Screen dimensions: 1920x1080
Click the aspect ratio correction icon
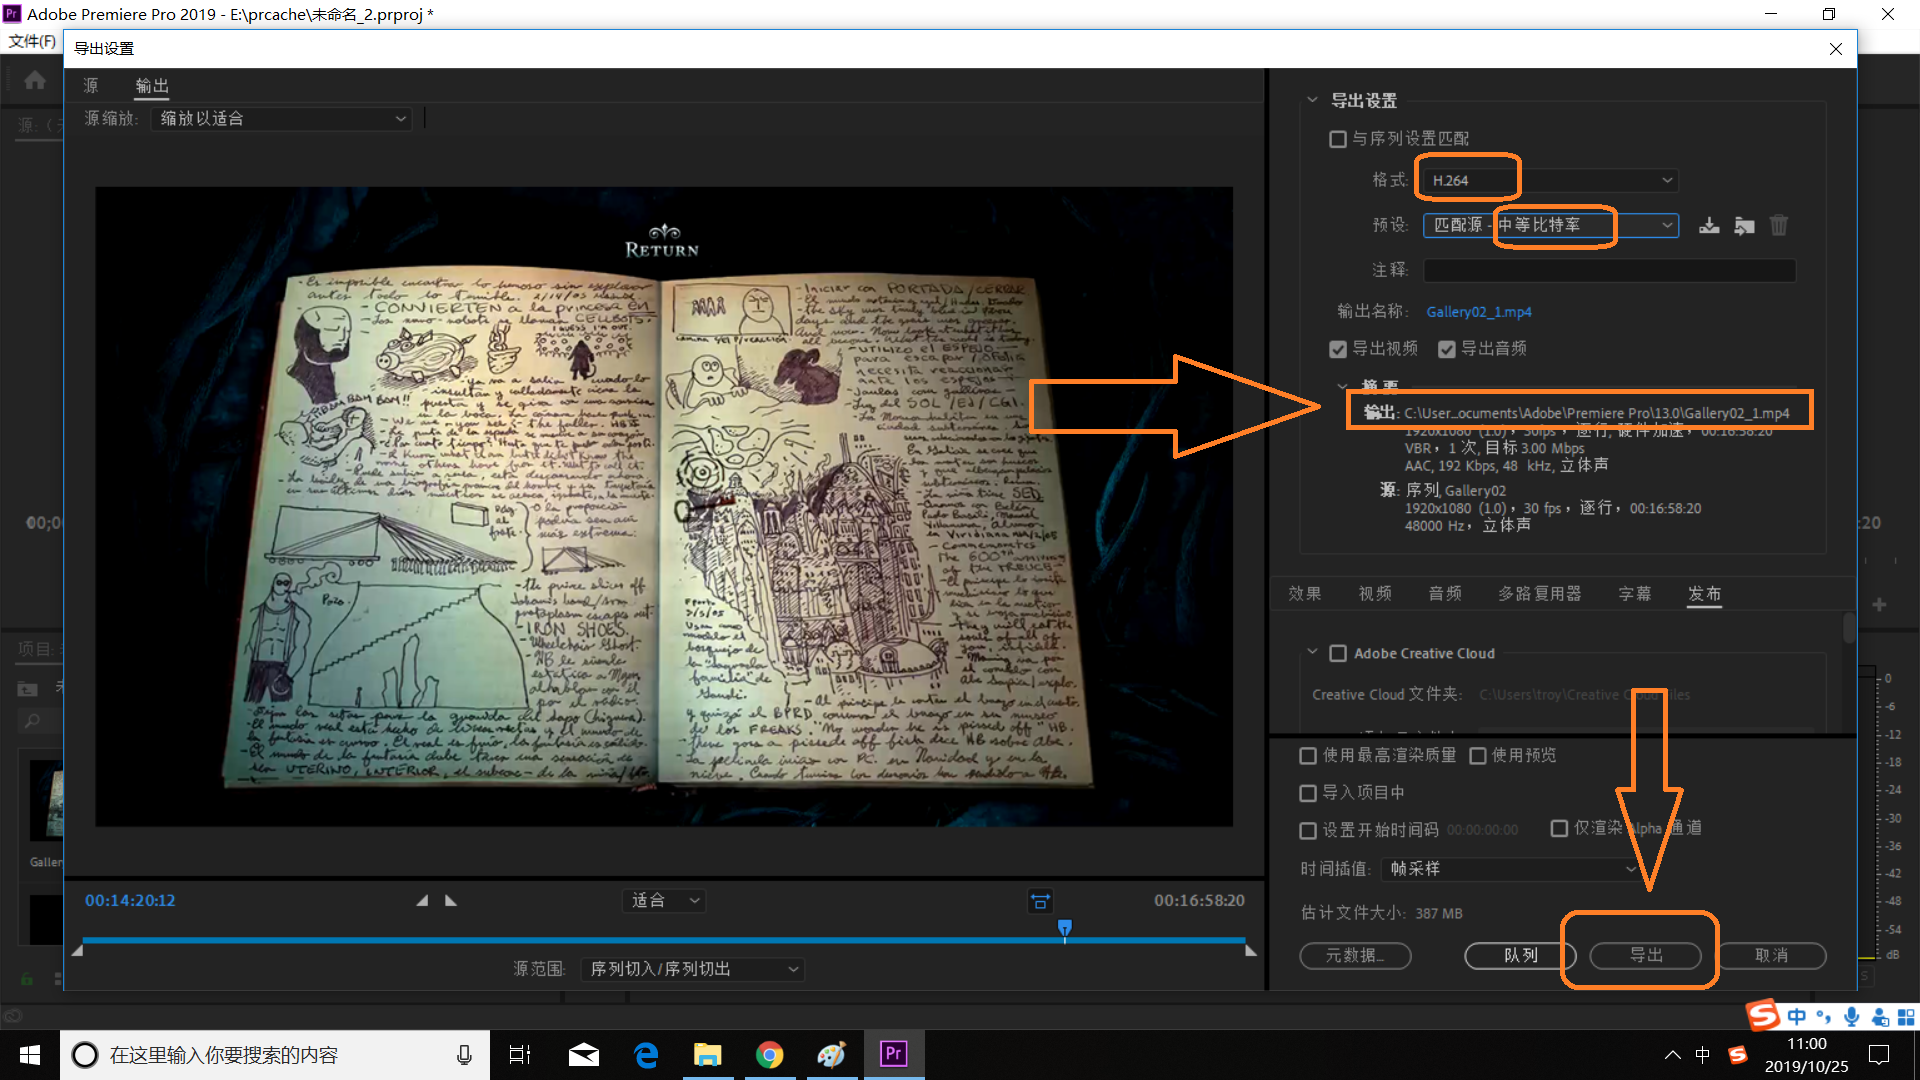point(1040,901)
